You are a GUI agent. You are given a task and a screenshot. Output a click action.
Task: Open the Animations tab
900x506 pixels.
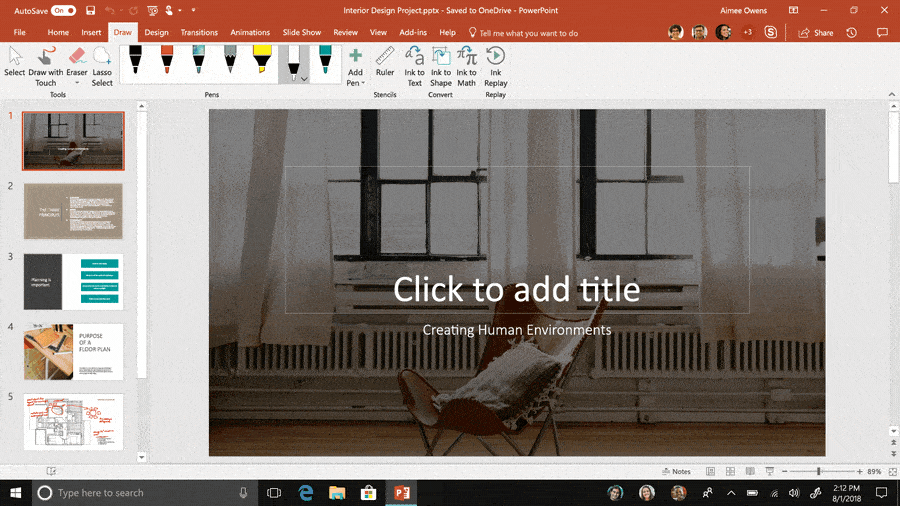(x=250, y=33)
